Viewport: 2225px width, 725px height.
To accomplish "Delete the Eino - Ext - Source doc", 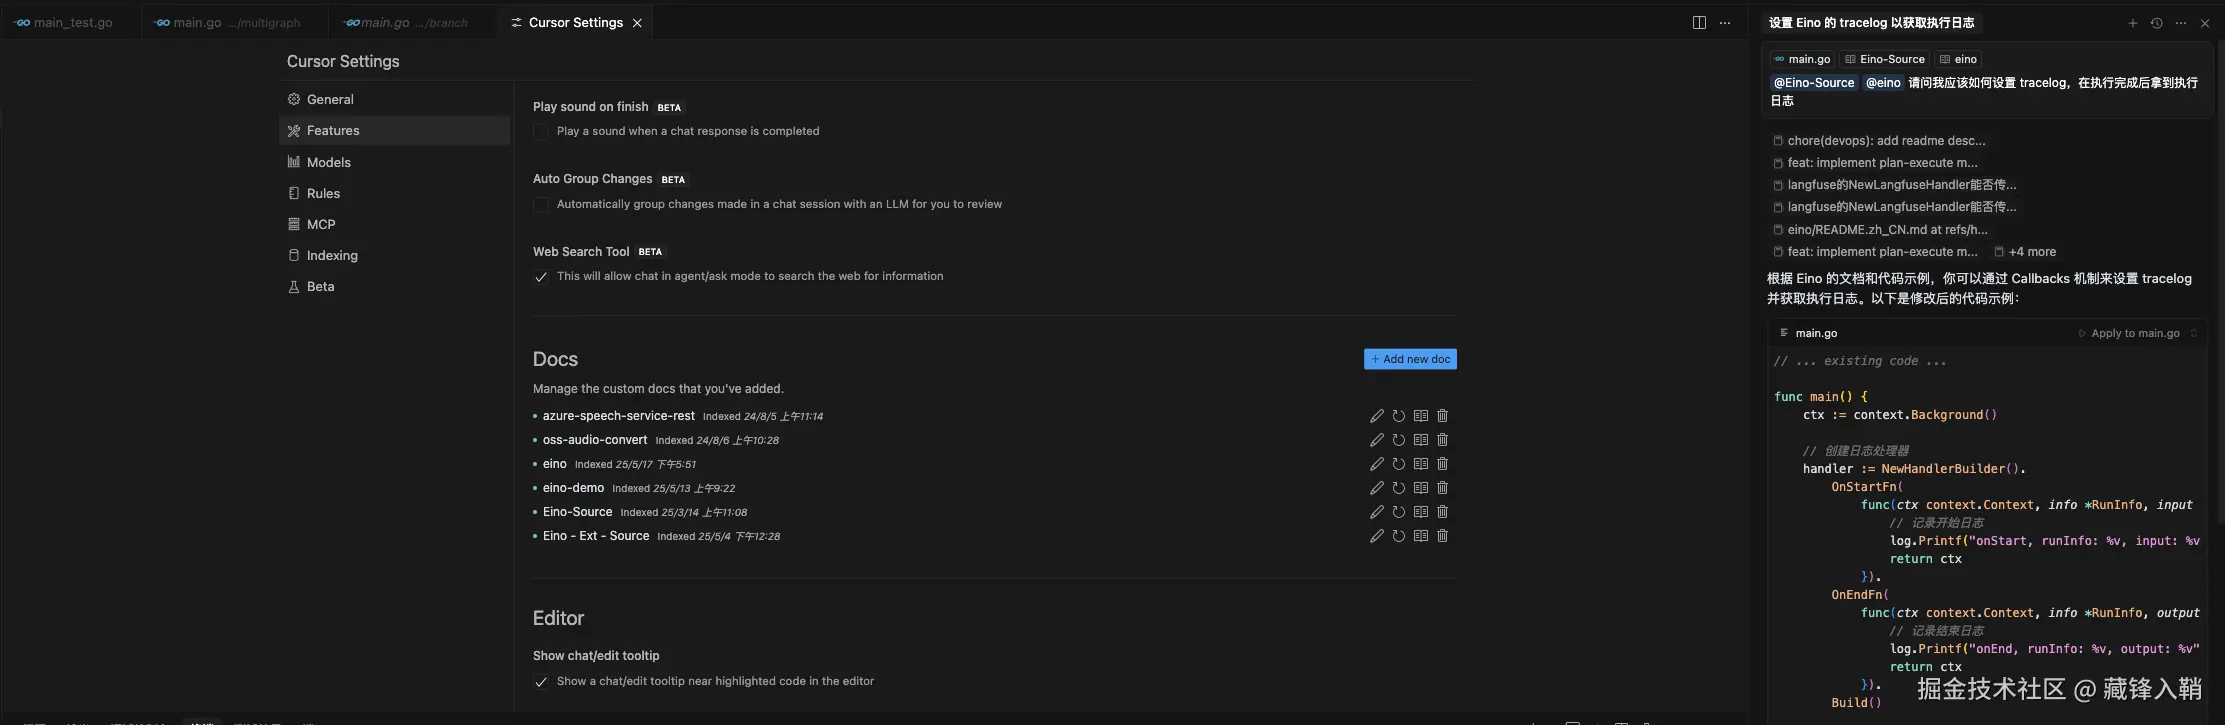I will click(1442, 536).
